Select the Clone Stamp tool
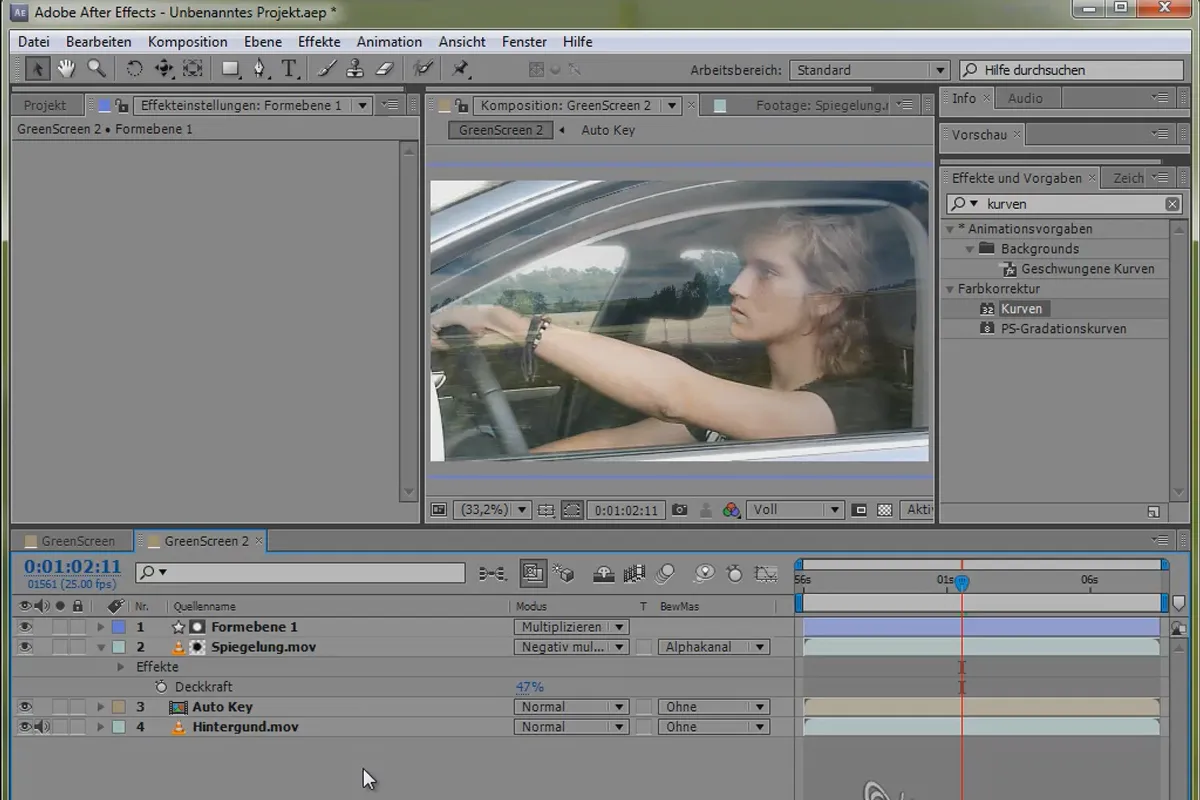The image size is (1200, 800). [x=355, y=68]
